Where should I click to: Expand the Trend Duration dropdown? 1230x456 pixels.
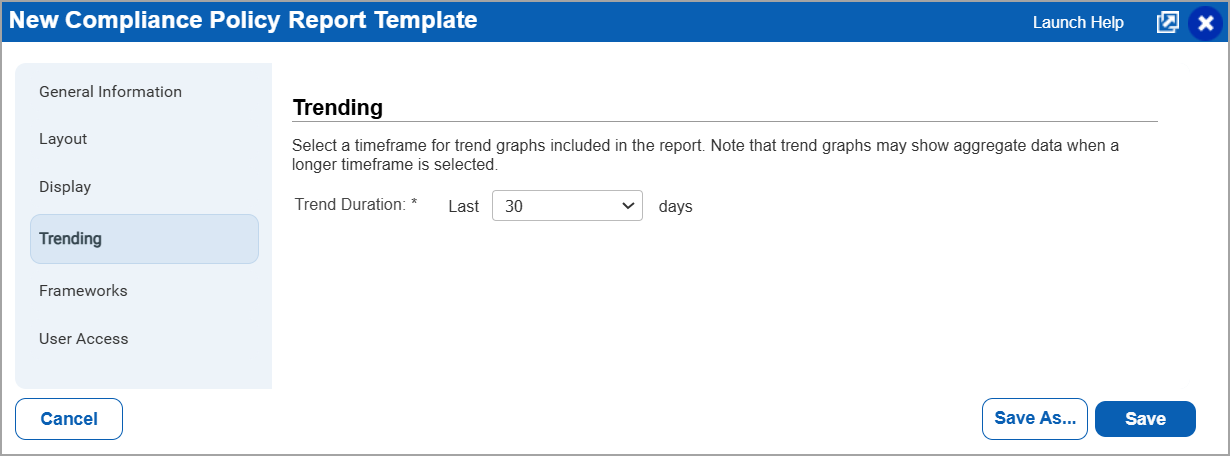[567, 206]
